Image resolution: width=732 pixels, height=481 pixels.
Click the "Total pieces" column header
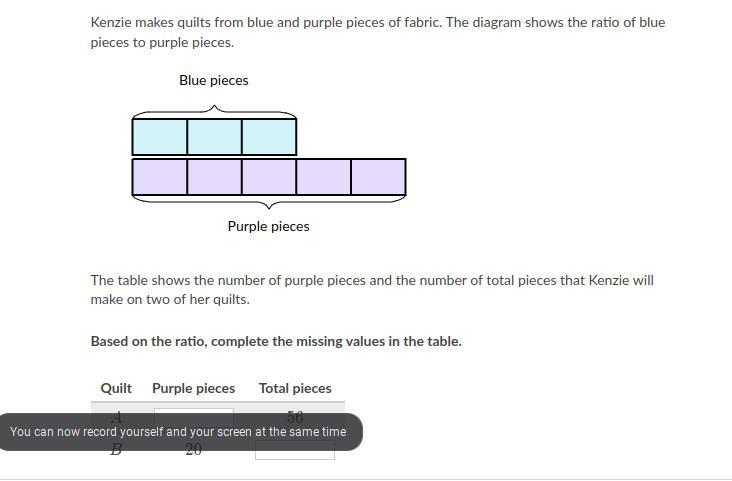click(295, 388)
